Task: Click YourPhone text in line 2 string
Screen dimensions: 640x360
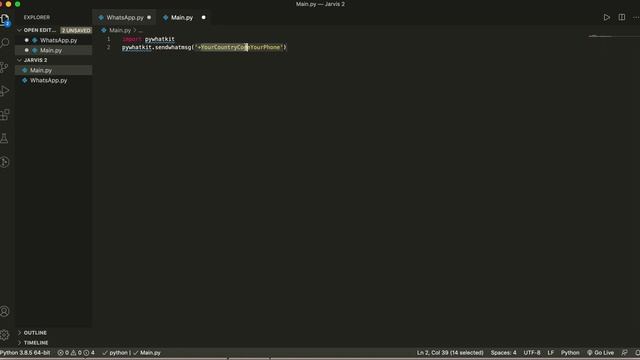Action: (x=265, y=47)
